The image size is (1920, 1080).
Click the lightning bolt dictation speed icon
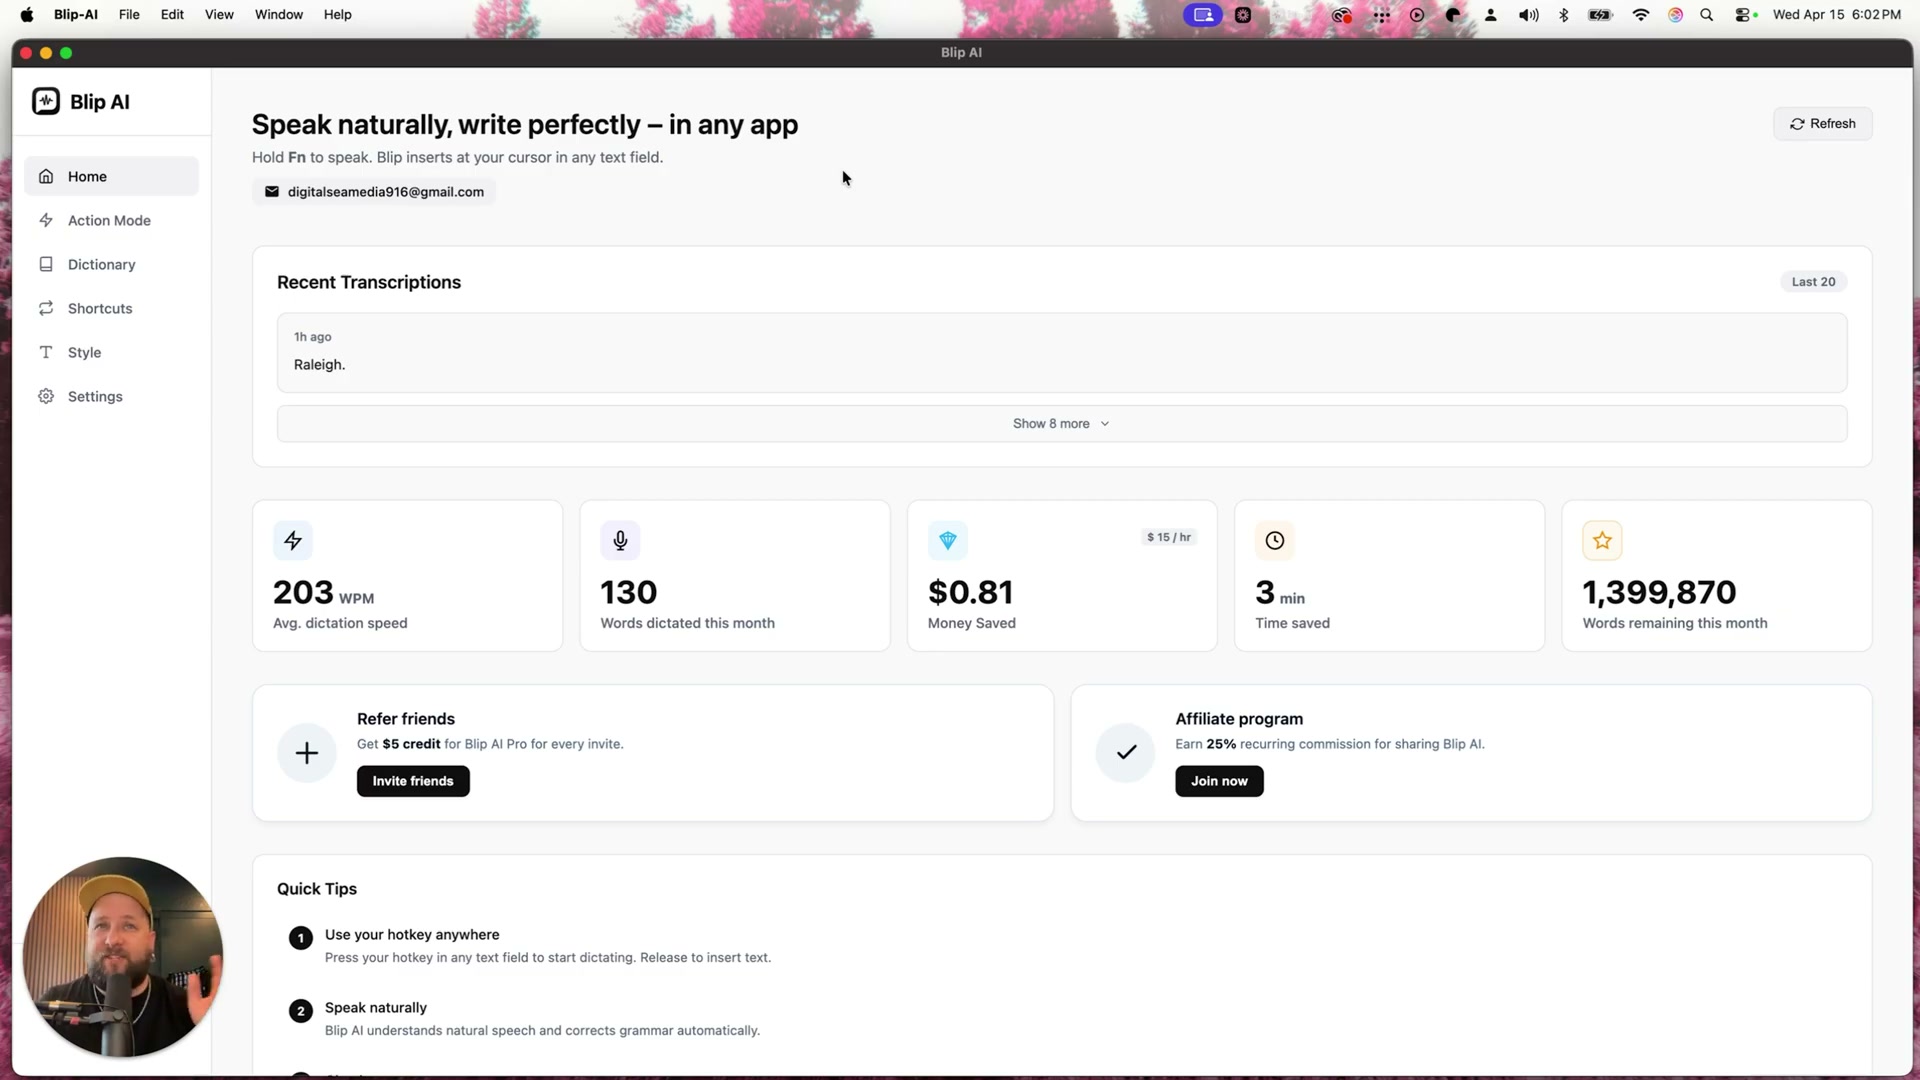click(293, 540)
